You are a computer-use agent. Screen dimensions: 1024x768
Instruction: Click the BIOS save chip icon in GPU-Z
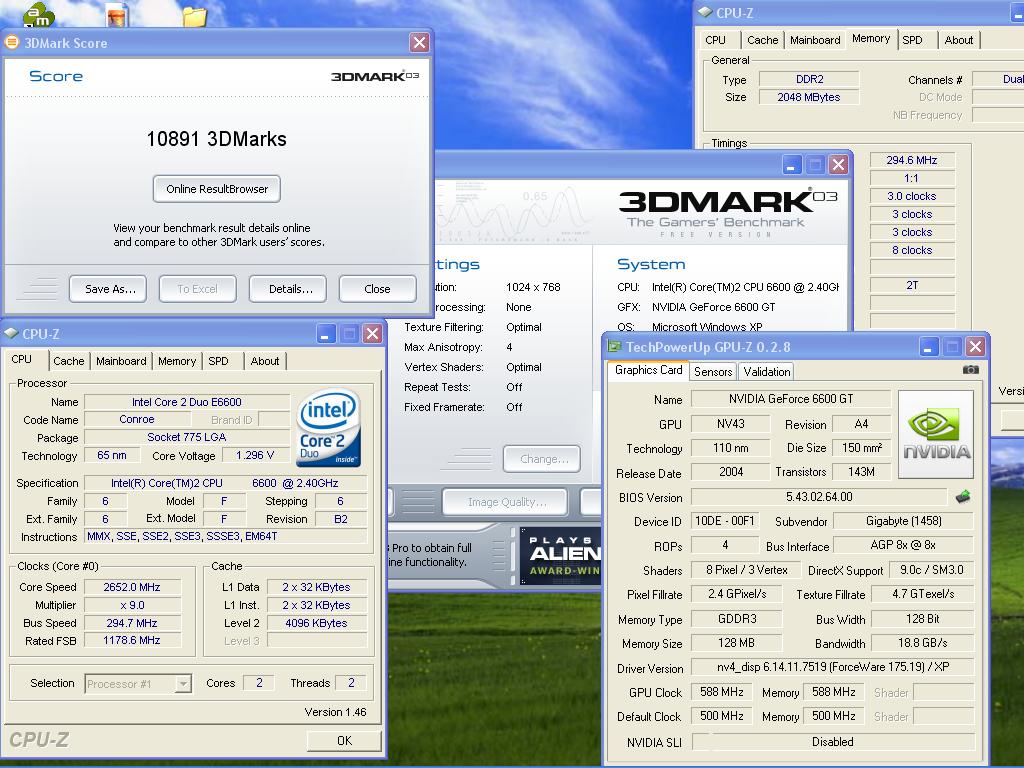click(x=963, y=497)
